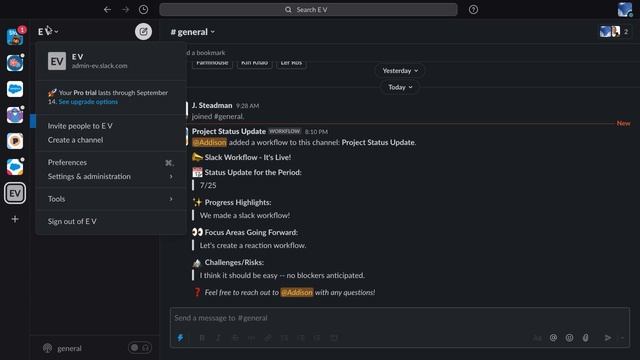Select Invite people to E V
This screenshot has width=640, height=360.
tap(80, 126)
